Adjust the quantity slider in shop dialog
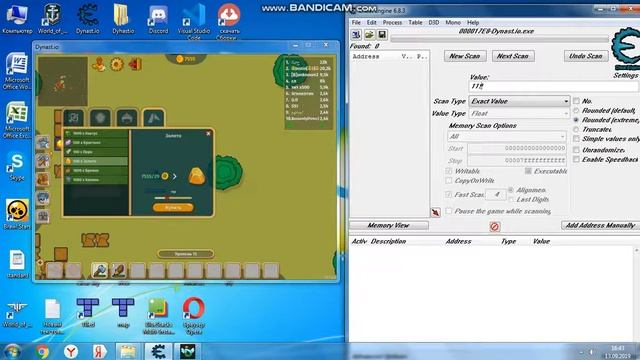This screenshot has height=360, width=640. tap(173, 198)
